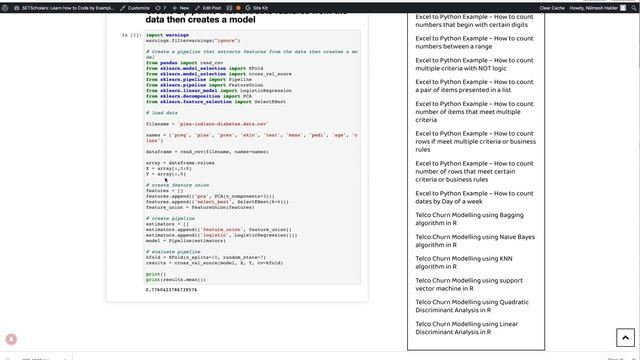Open Telco Churn Modelling using Quadratic Discriminant Analysis link
640x360 pixels.
pyautogui.click(x=472, y=306)
